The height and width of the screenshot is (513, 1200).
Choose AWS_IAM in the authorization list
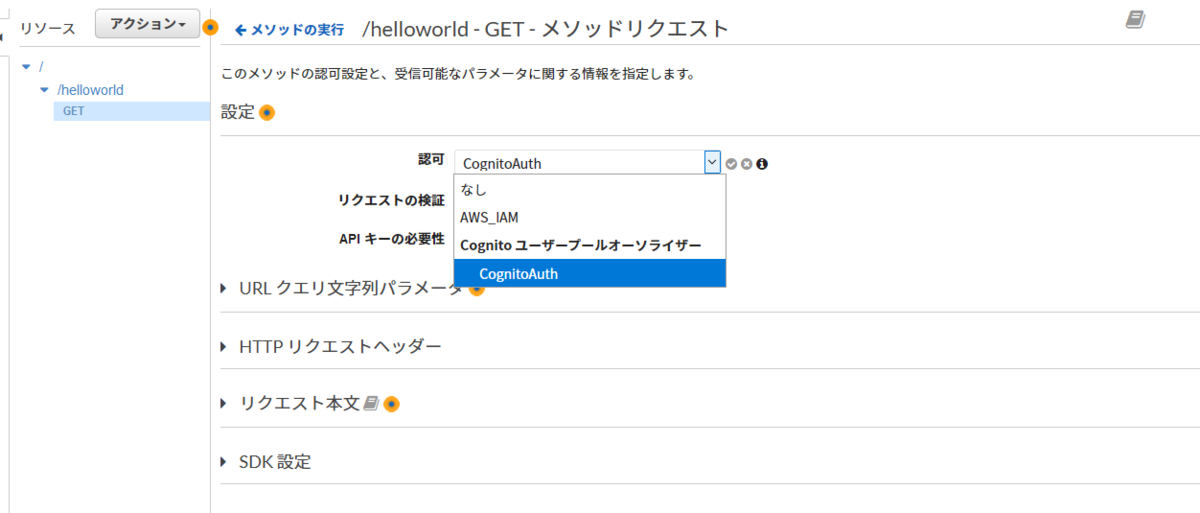point(590,217)
